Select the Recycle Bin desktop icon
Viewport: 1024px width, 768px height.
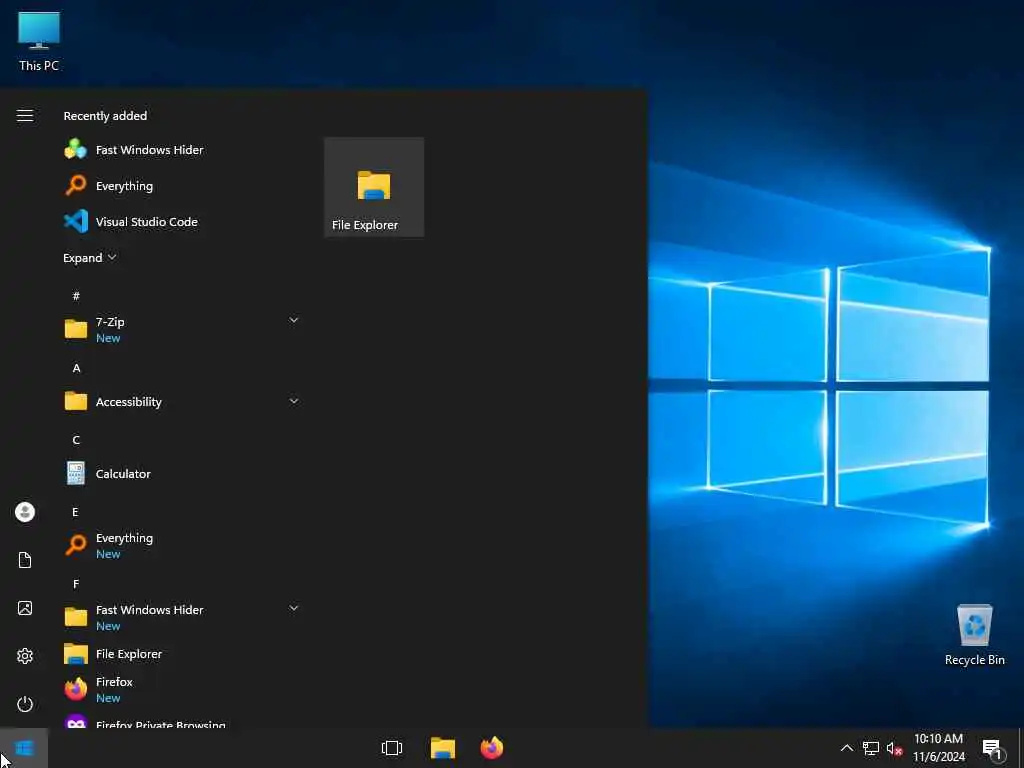tap(974, 635)
